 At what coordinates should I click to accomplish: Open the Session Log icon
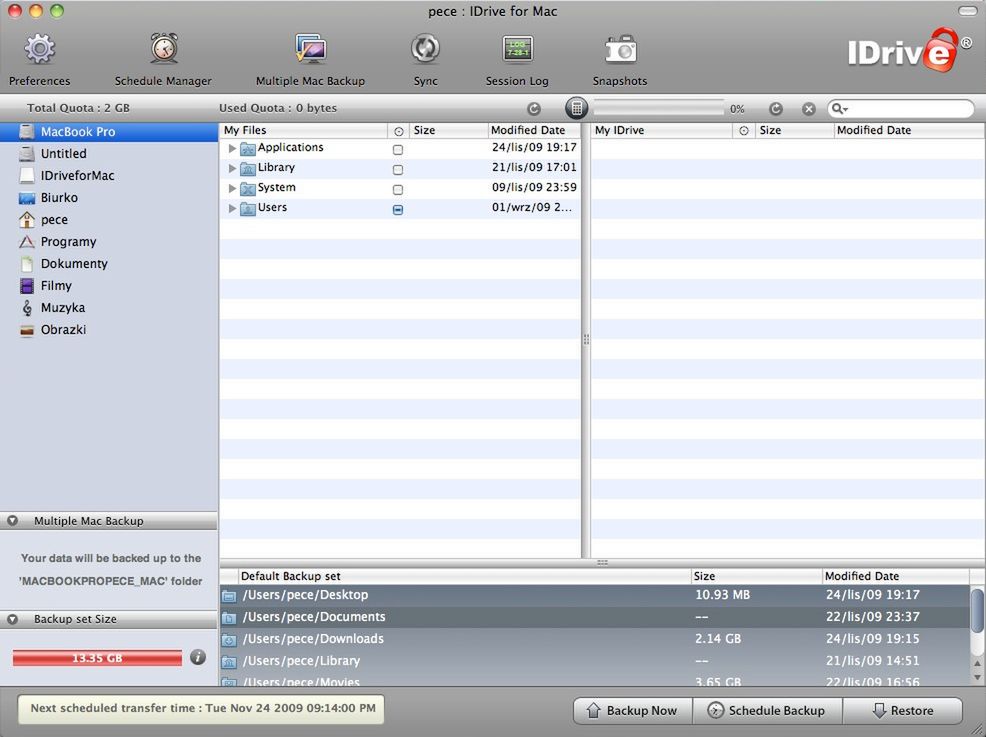click(x=518, y=49)
